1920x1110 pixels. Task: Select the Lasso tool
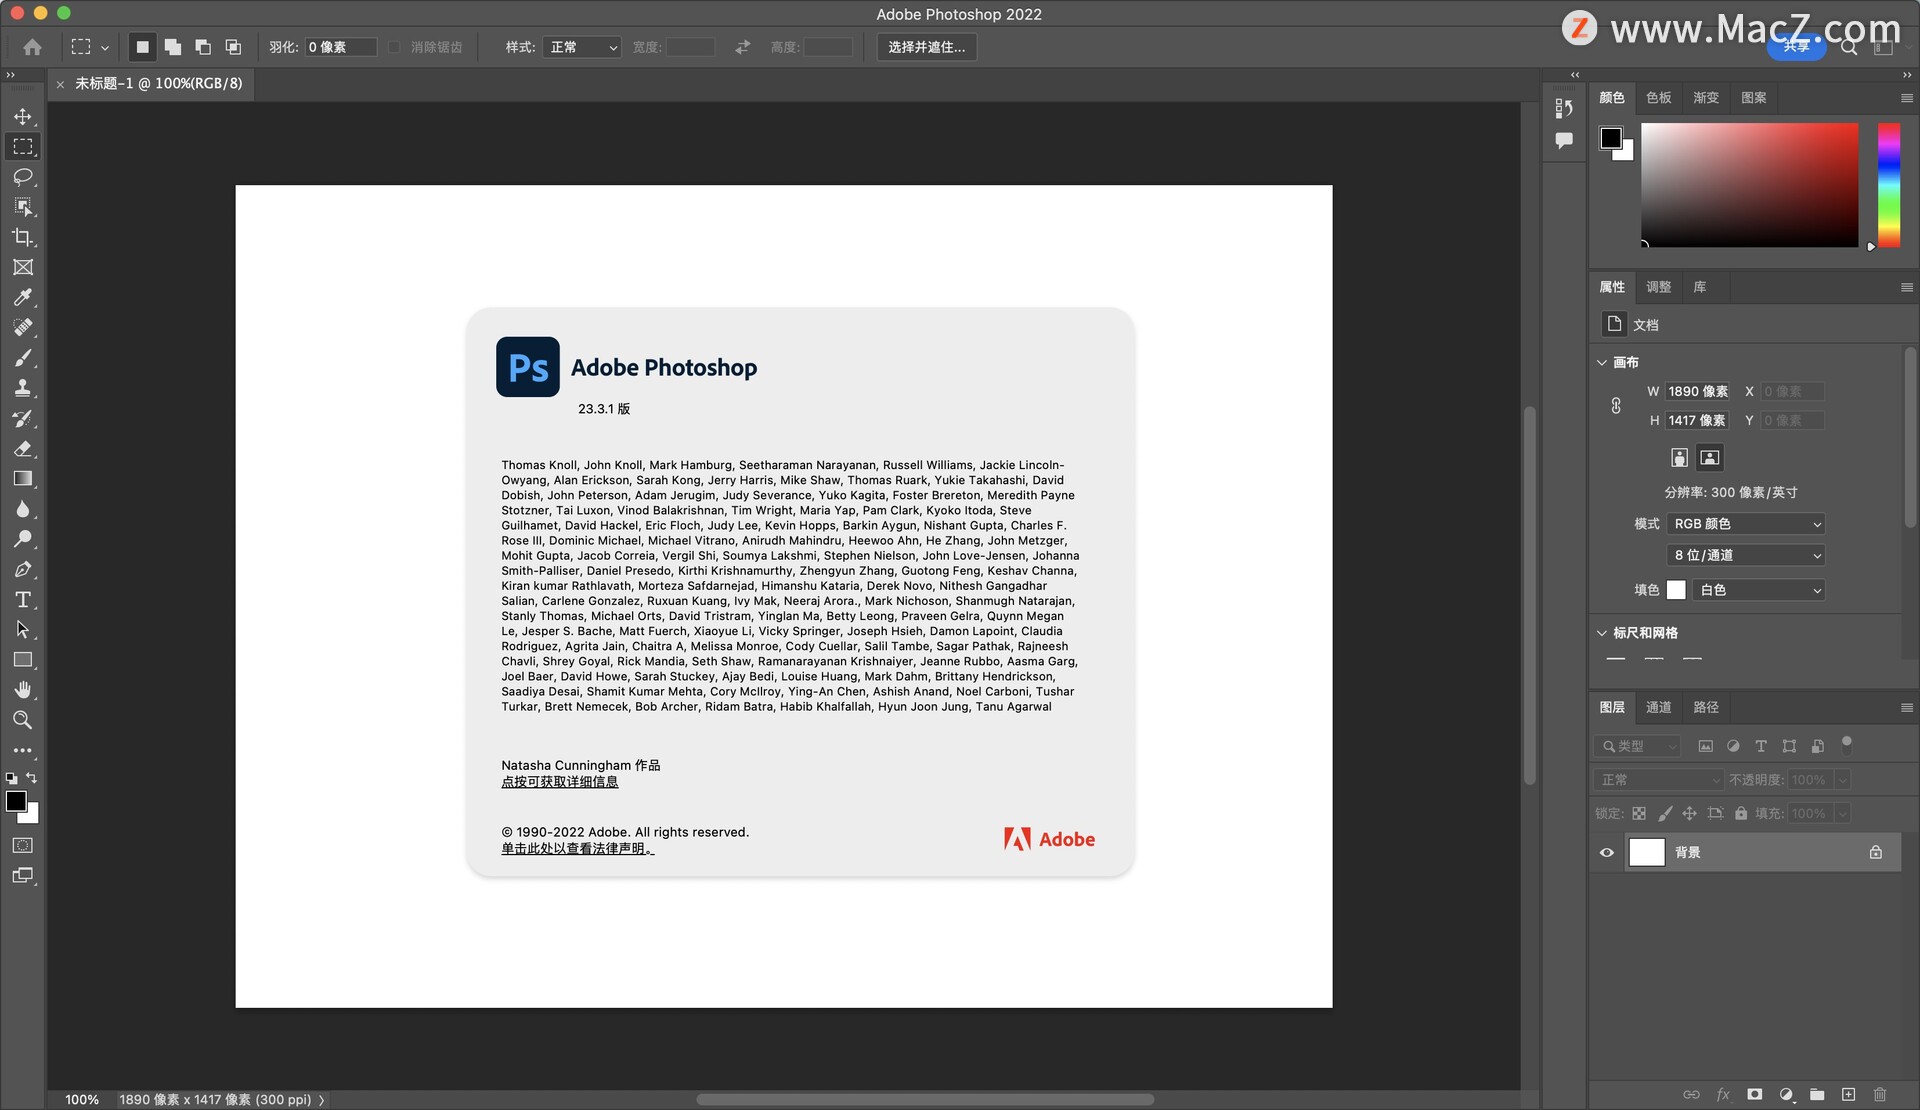pyautogui.click(x=22, y=177)
